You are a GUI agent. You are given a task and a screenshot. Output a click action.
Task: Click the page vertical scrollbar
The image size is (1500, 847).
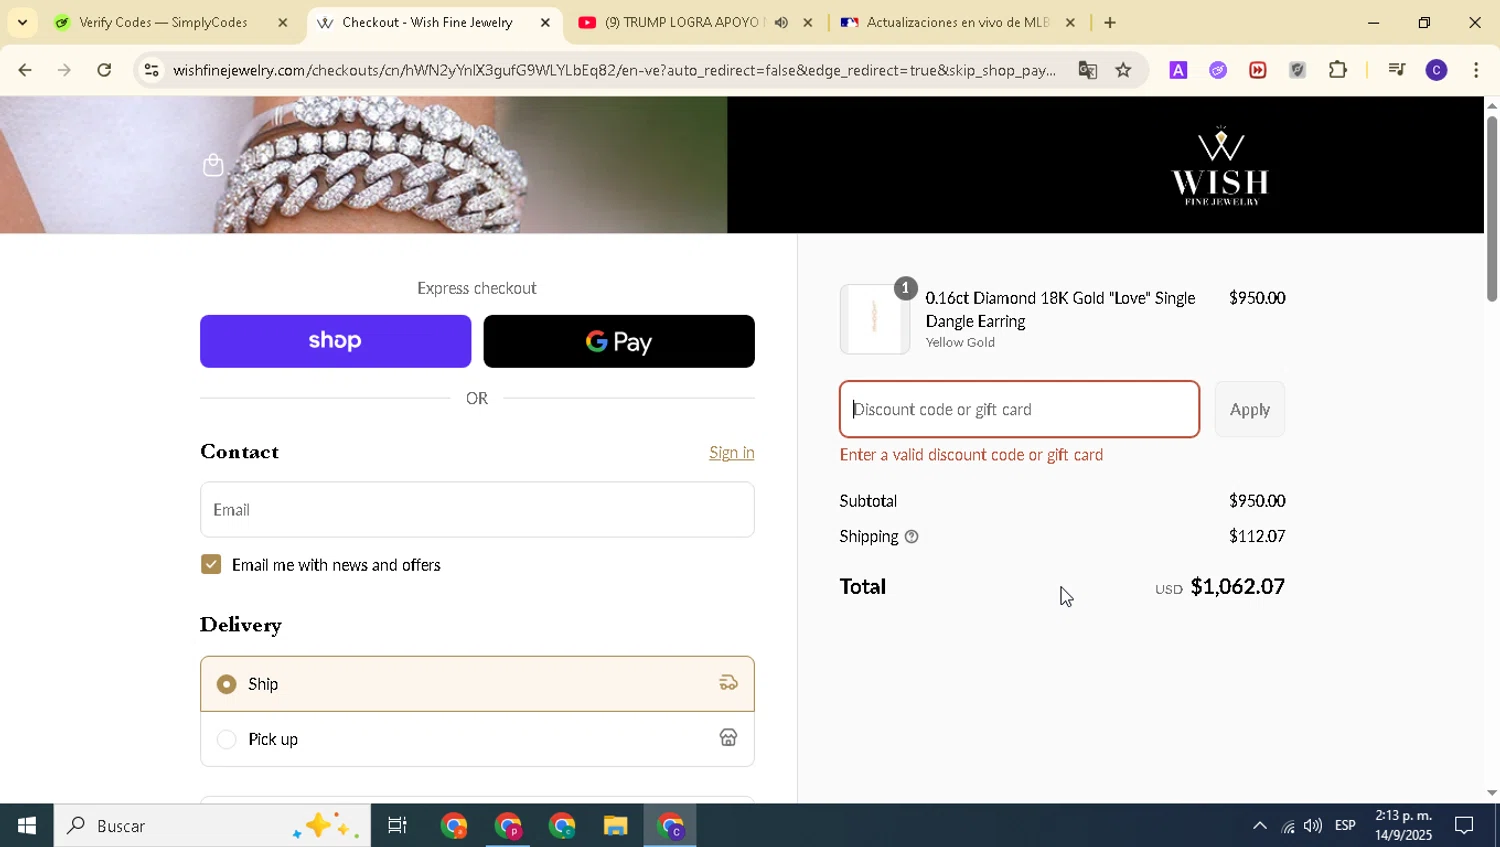1491,209
